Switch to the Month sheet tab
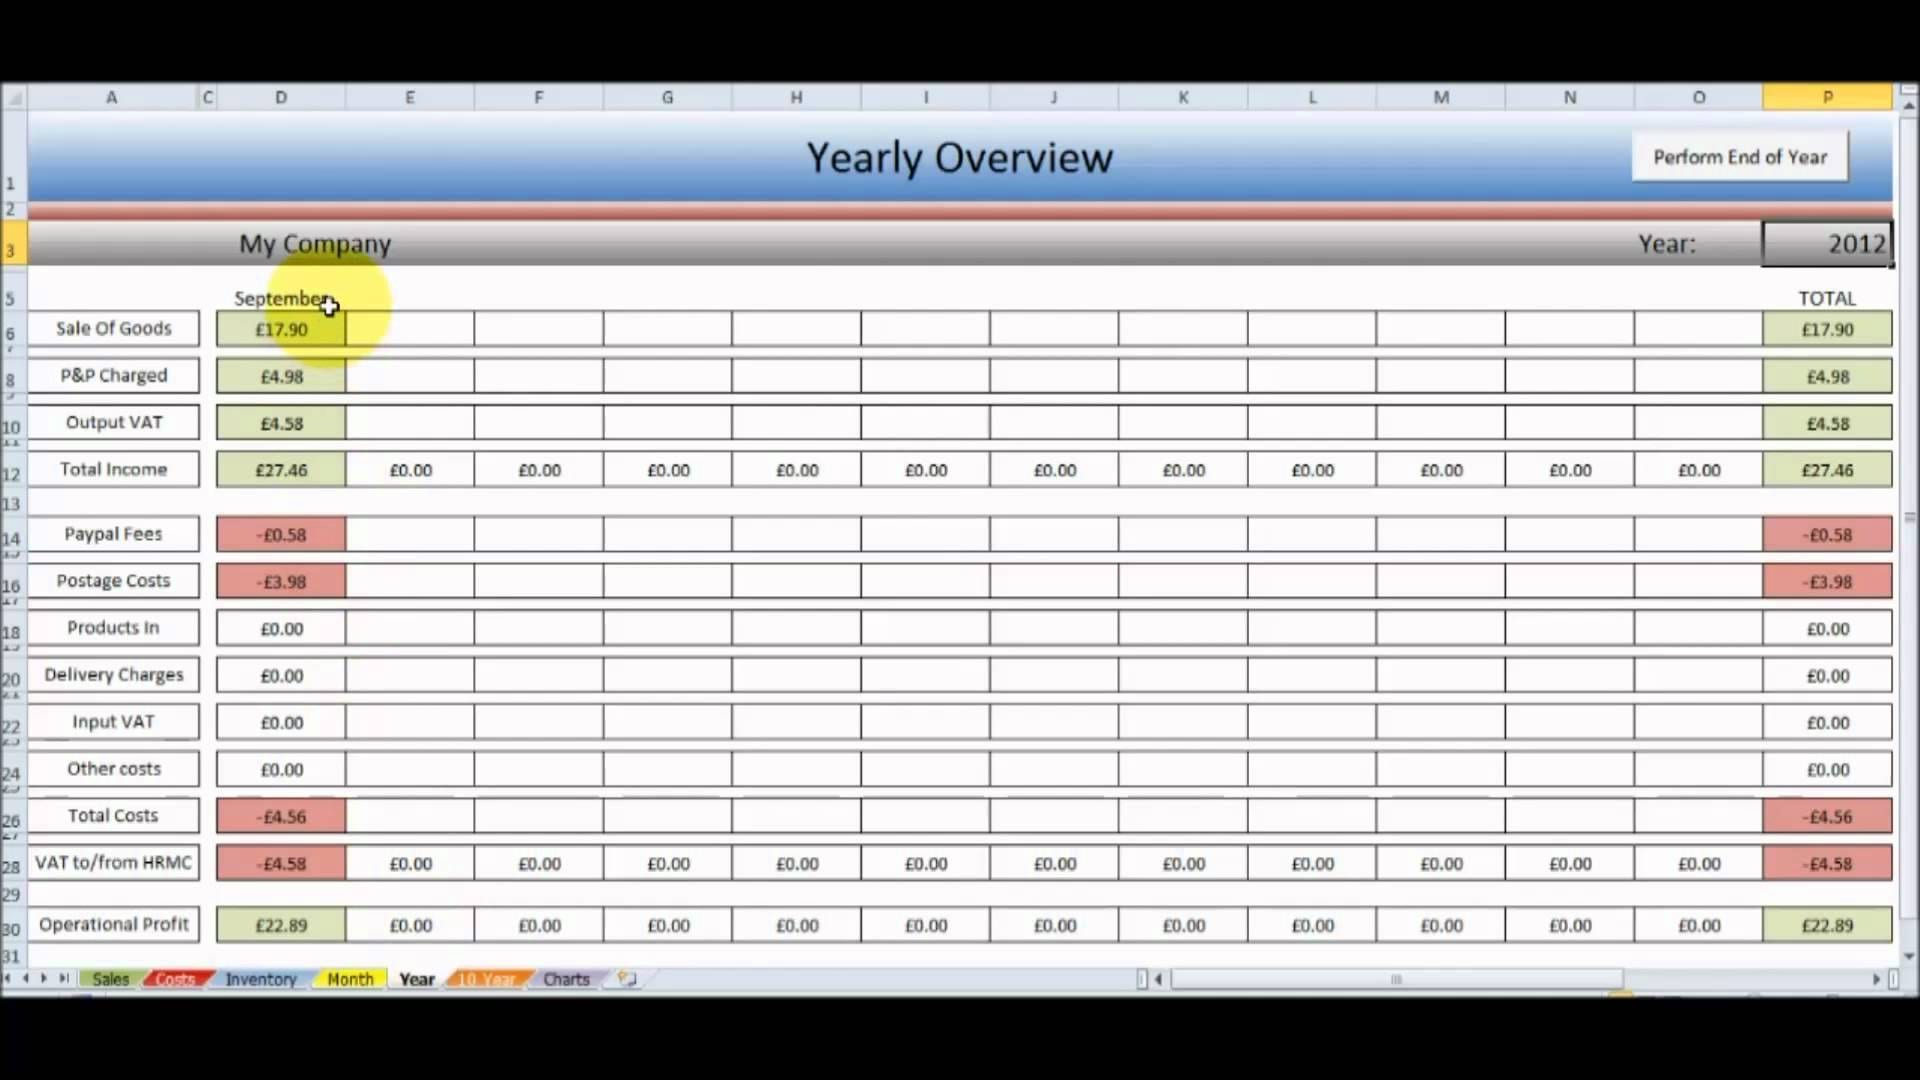This screenshot has width=1920, height=1080. click(348, 978)
